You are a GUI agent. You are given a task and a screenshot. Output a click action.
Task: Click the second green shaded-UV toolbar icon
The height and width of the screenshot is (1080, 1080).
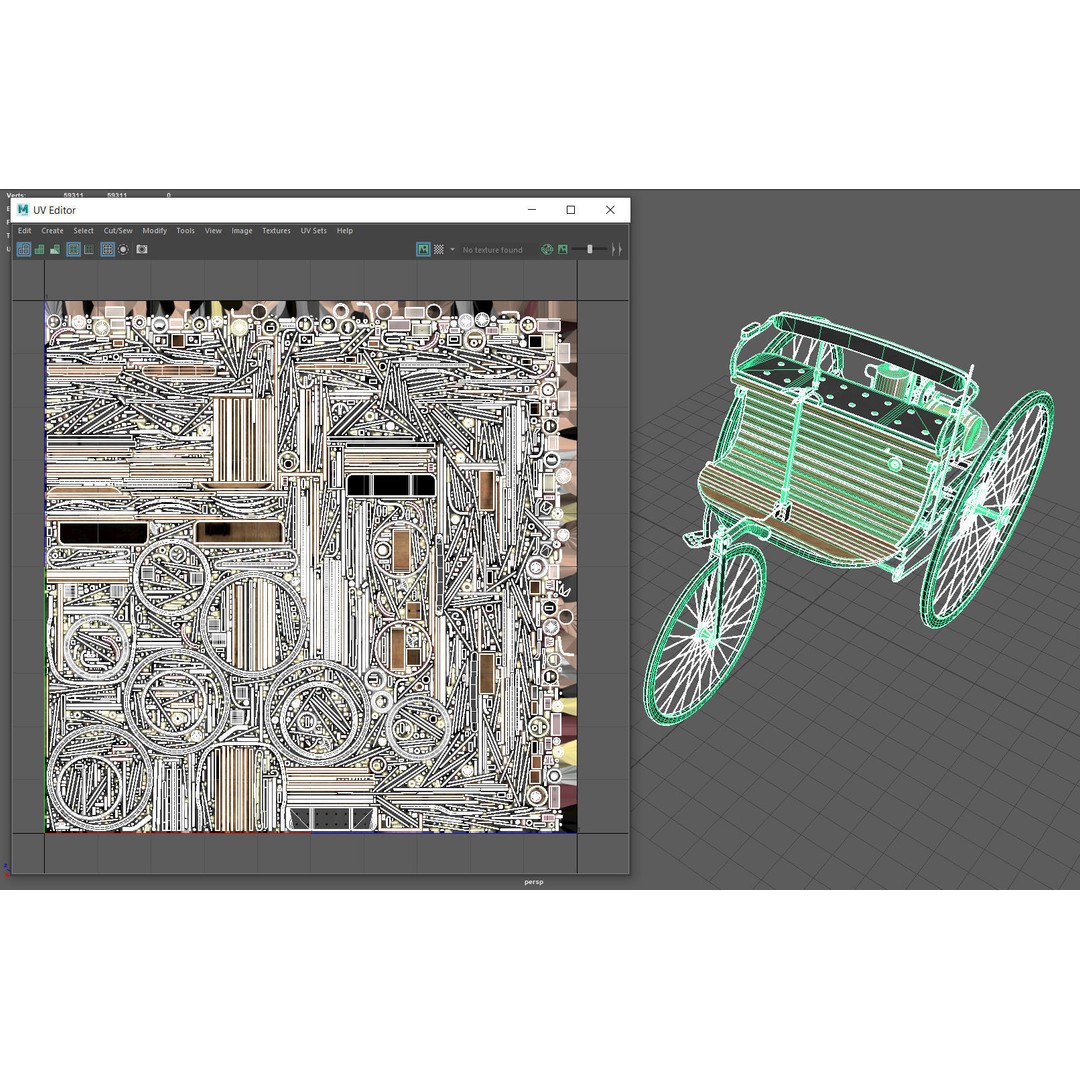40,249
